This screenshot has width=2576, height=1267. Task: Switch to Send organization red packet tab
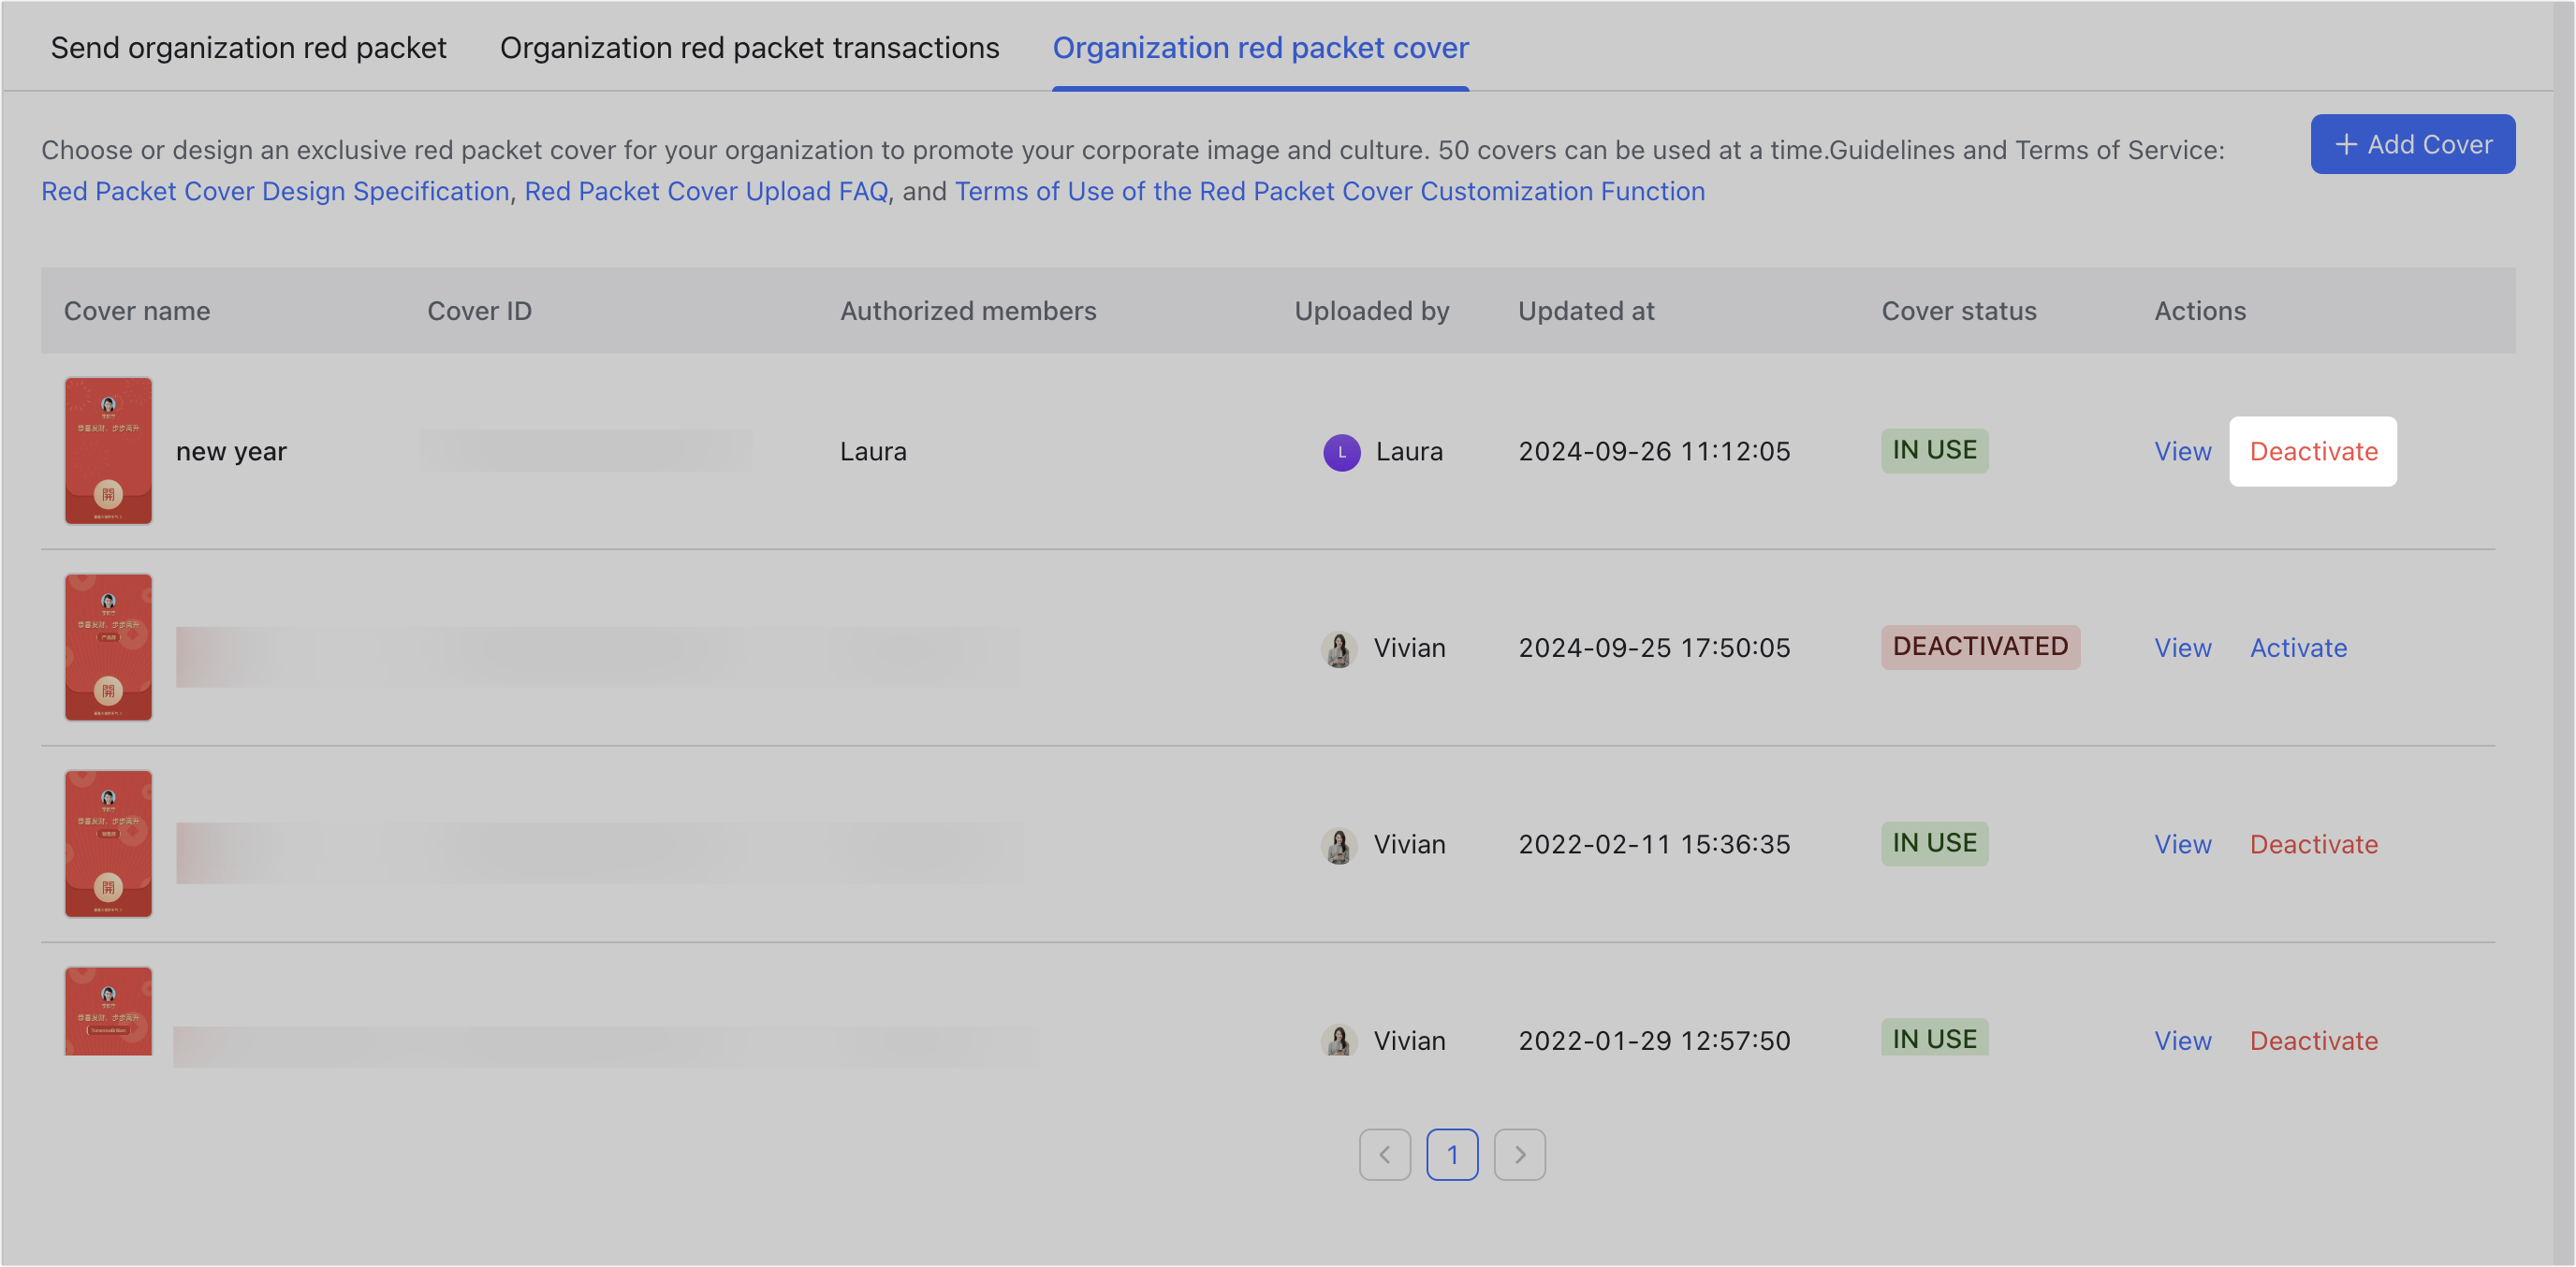[x=248, y=48]
